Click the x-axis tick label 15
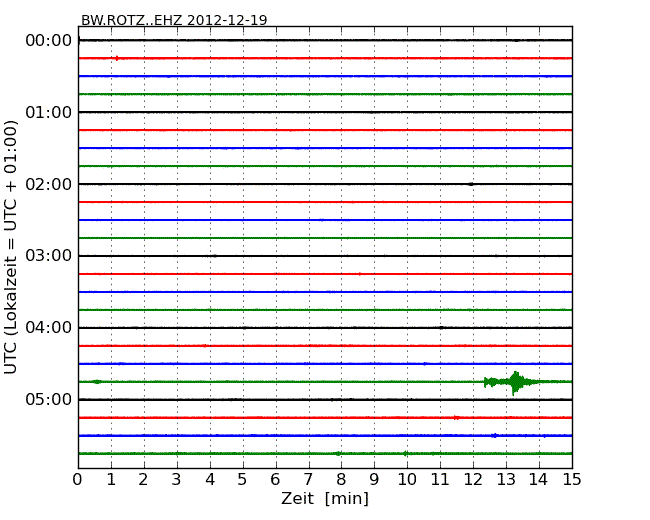This screenshot has height=520, width=650. tap(572, 480)
